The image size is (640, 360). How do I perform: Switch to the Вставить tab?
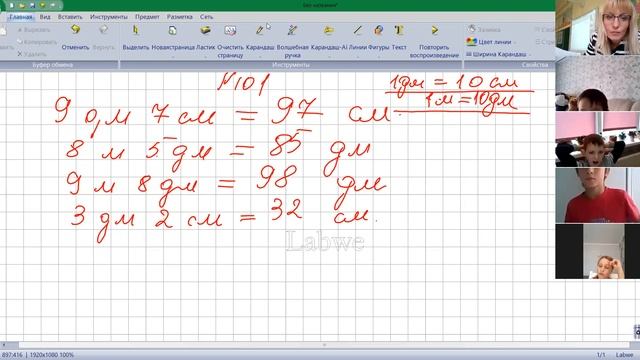(x=70, y=17)
